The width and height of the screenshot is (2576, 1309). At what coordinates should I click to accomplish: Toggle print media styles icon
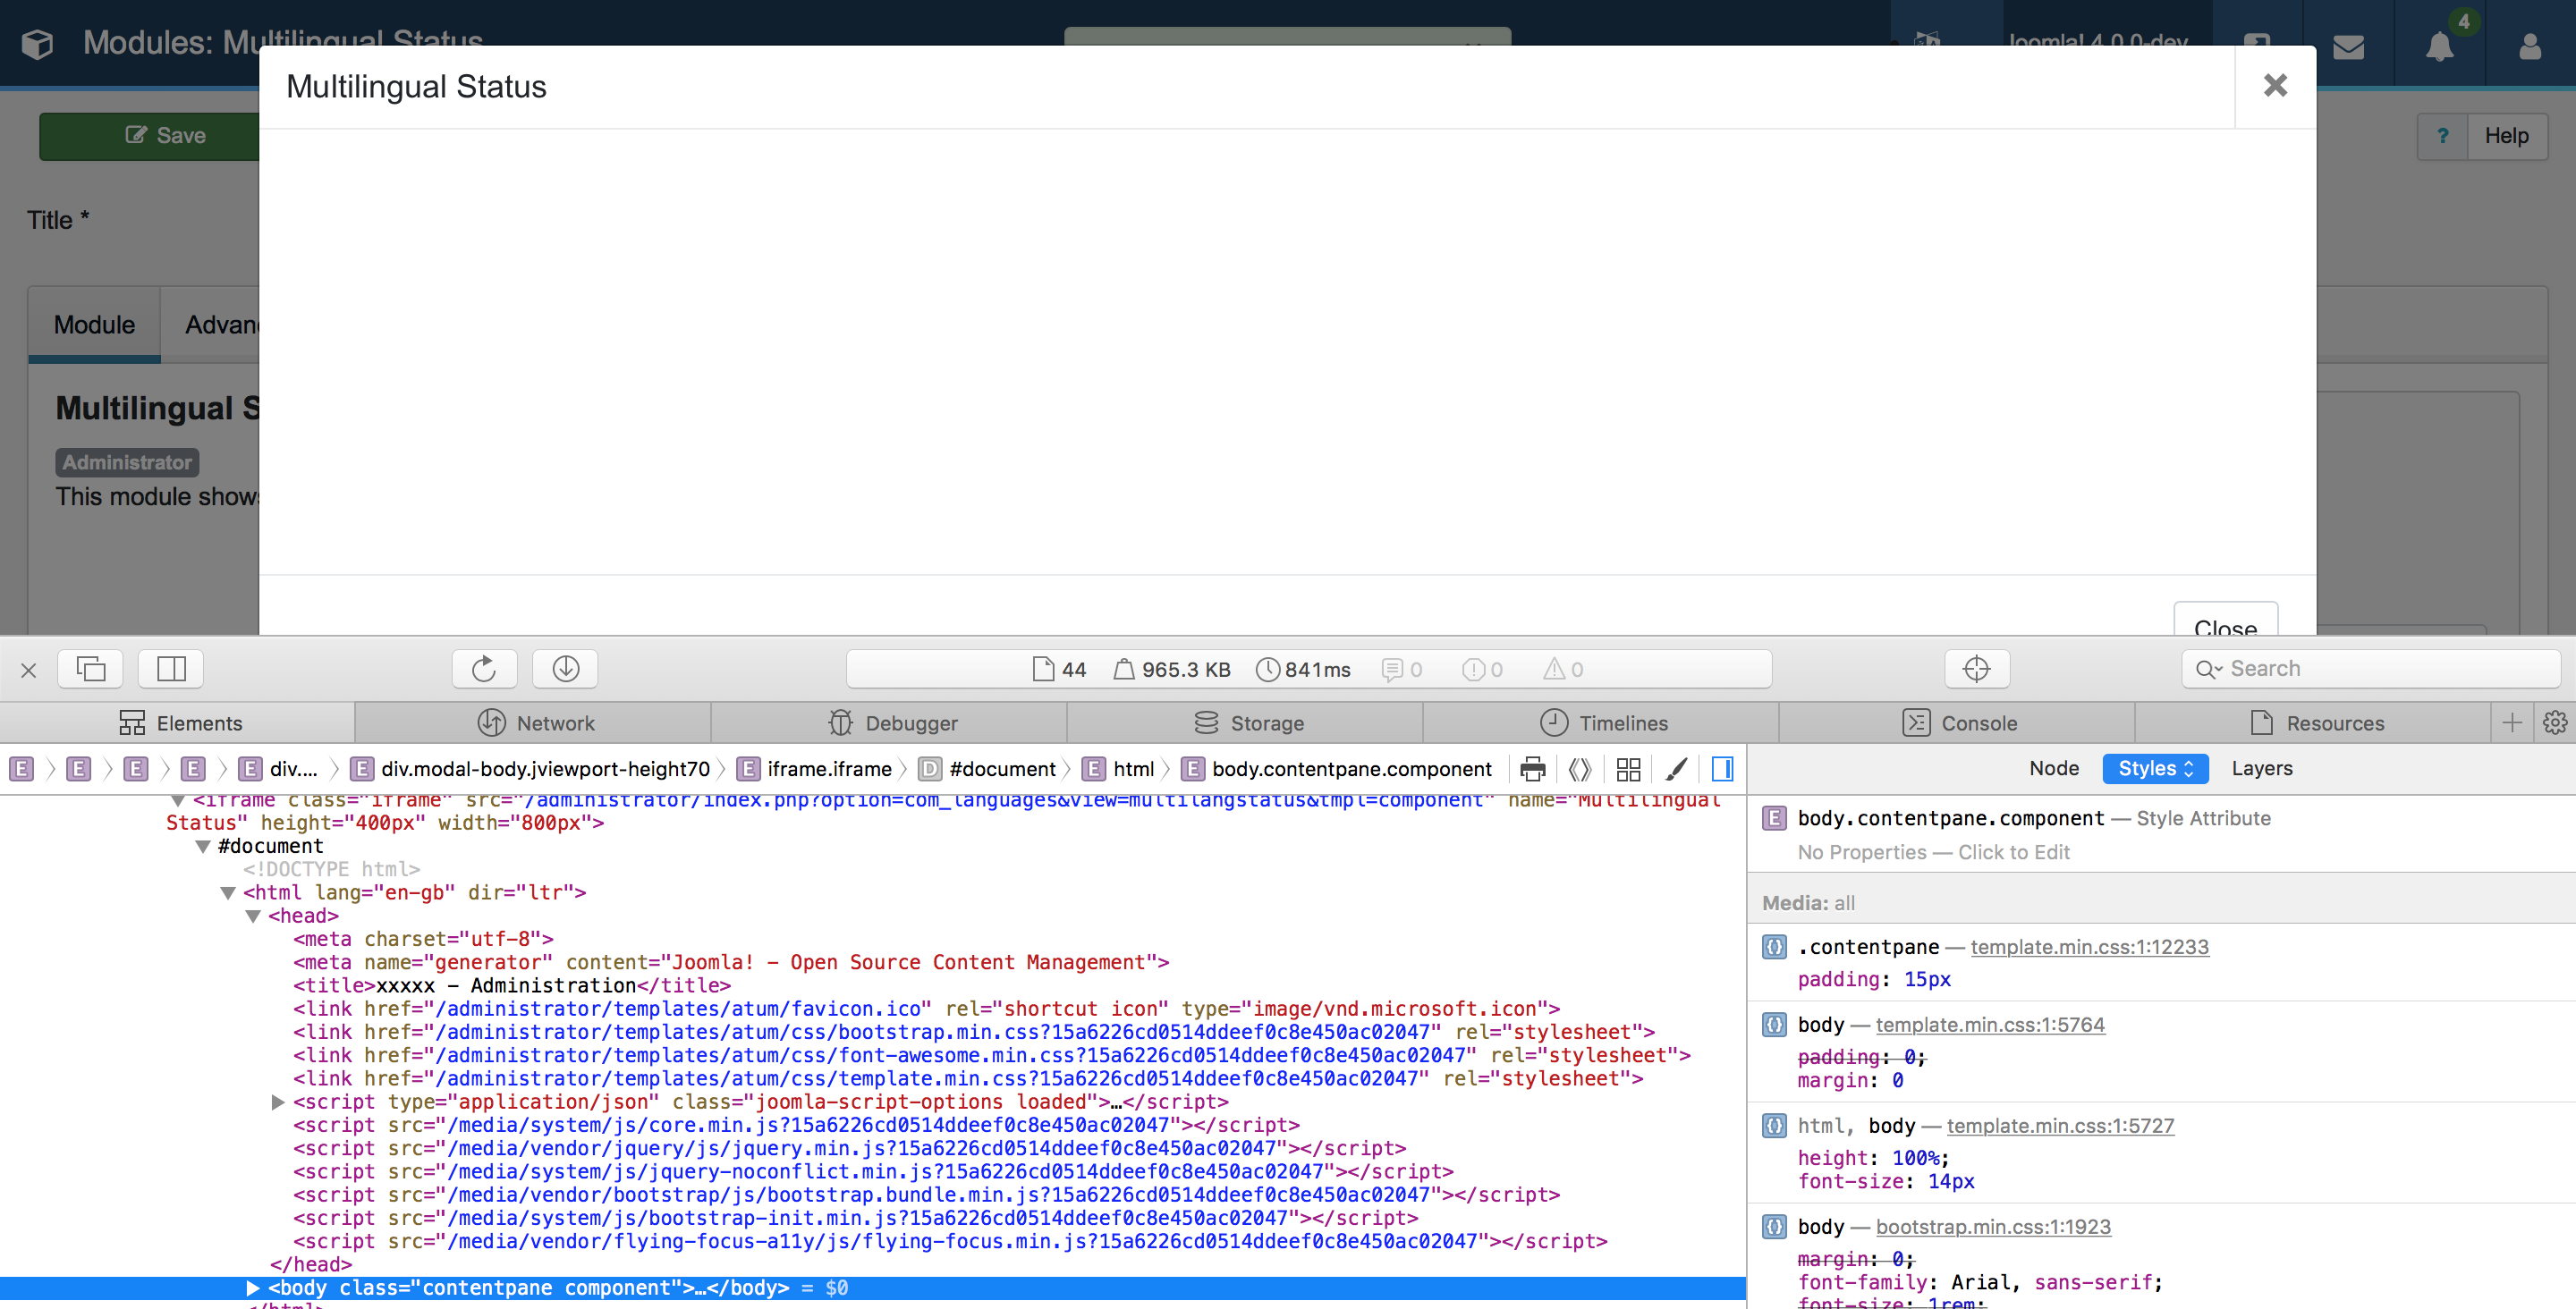pos(1532,769)
